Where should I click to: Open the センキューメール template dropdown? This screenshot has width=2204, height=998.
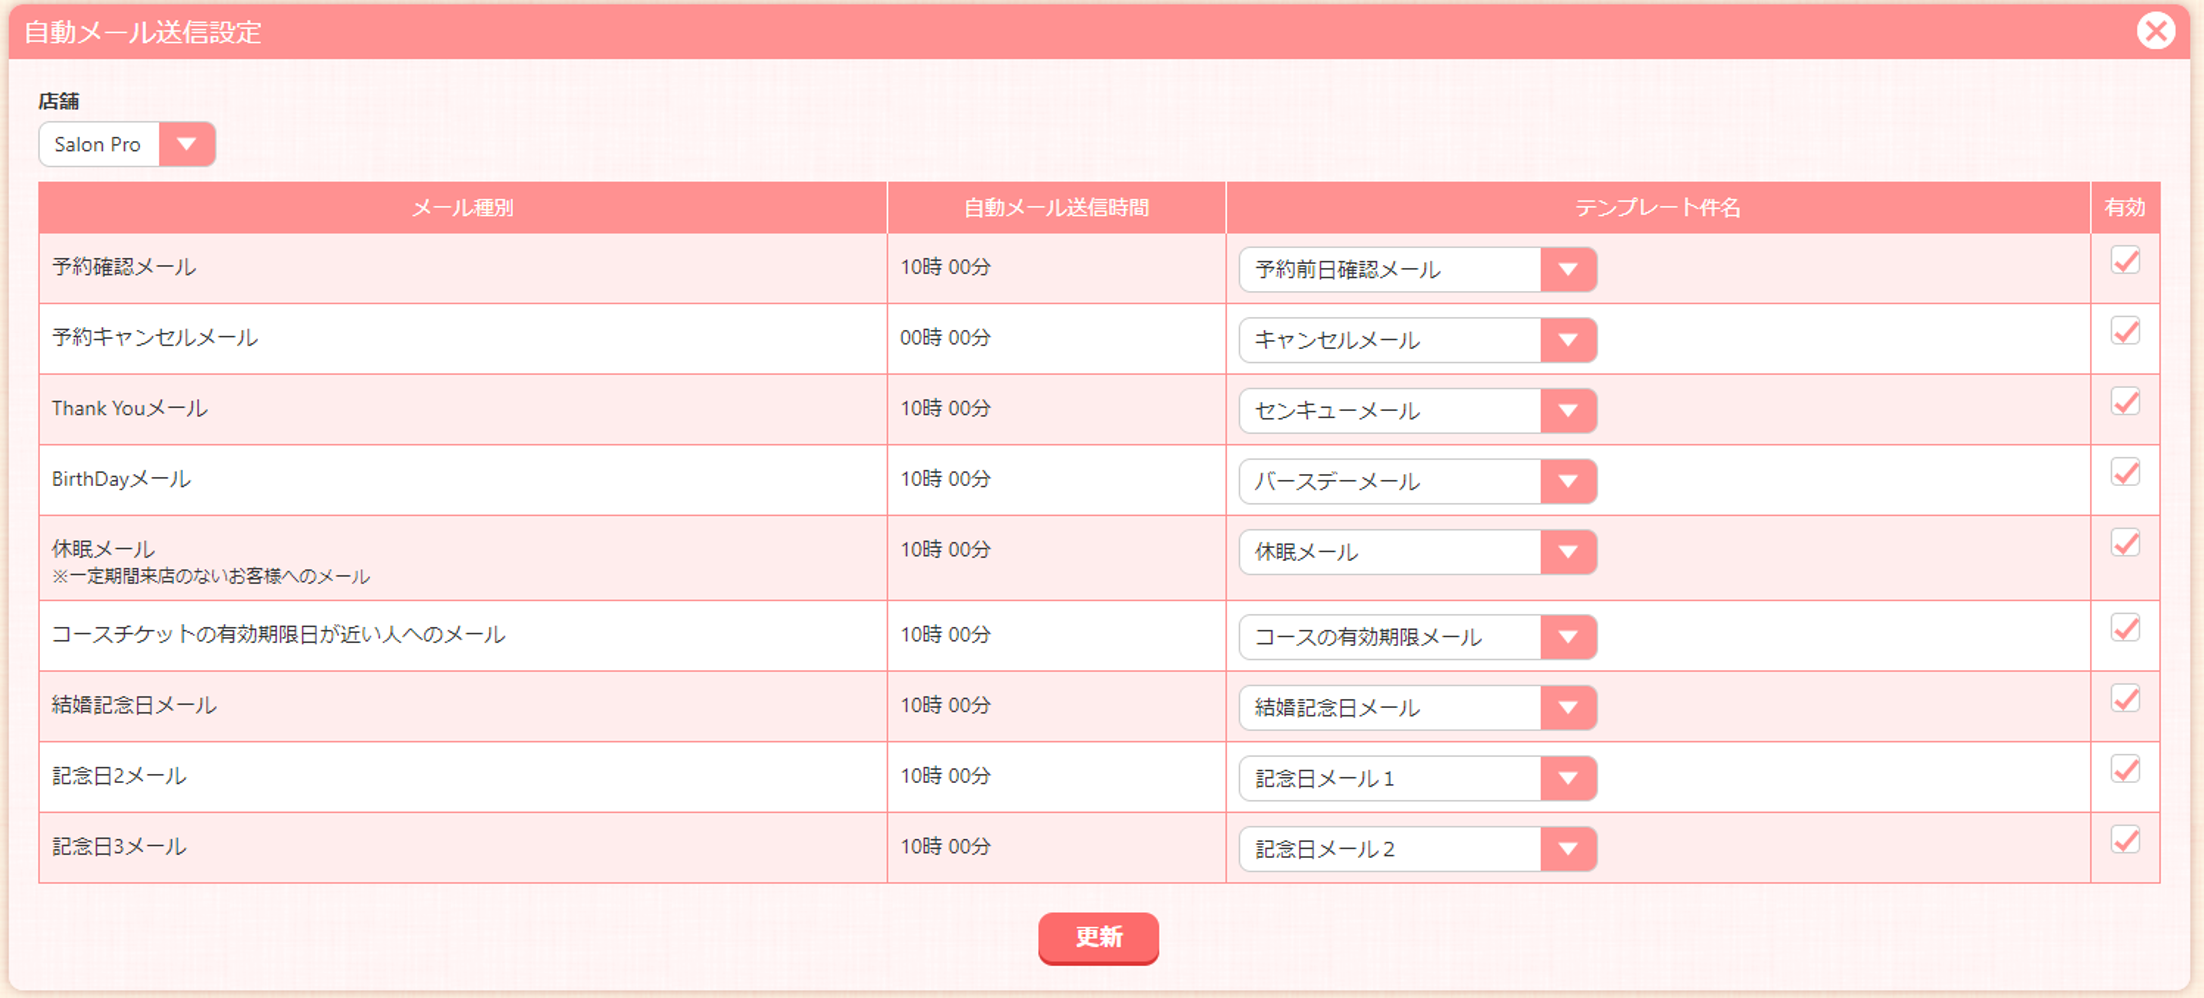[1417, 411]
